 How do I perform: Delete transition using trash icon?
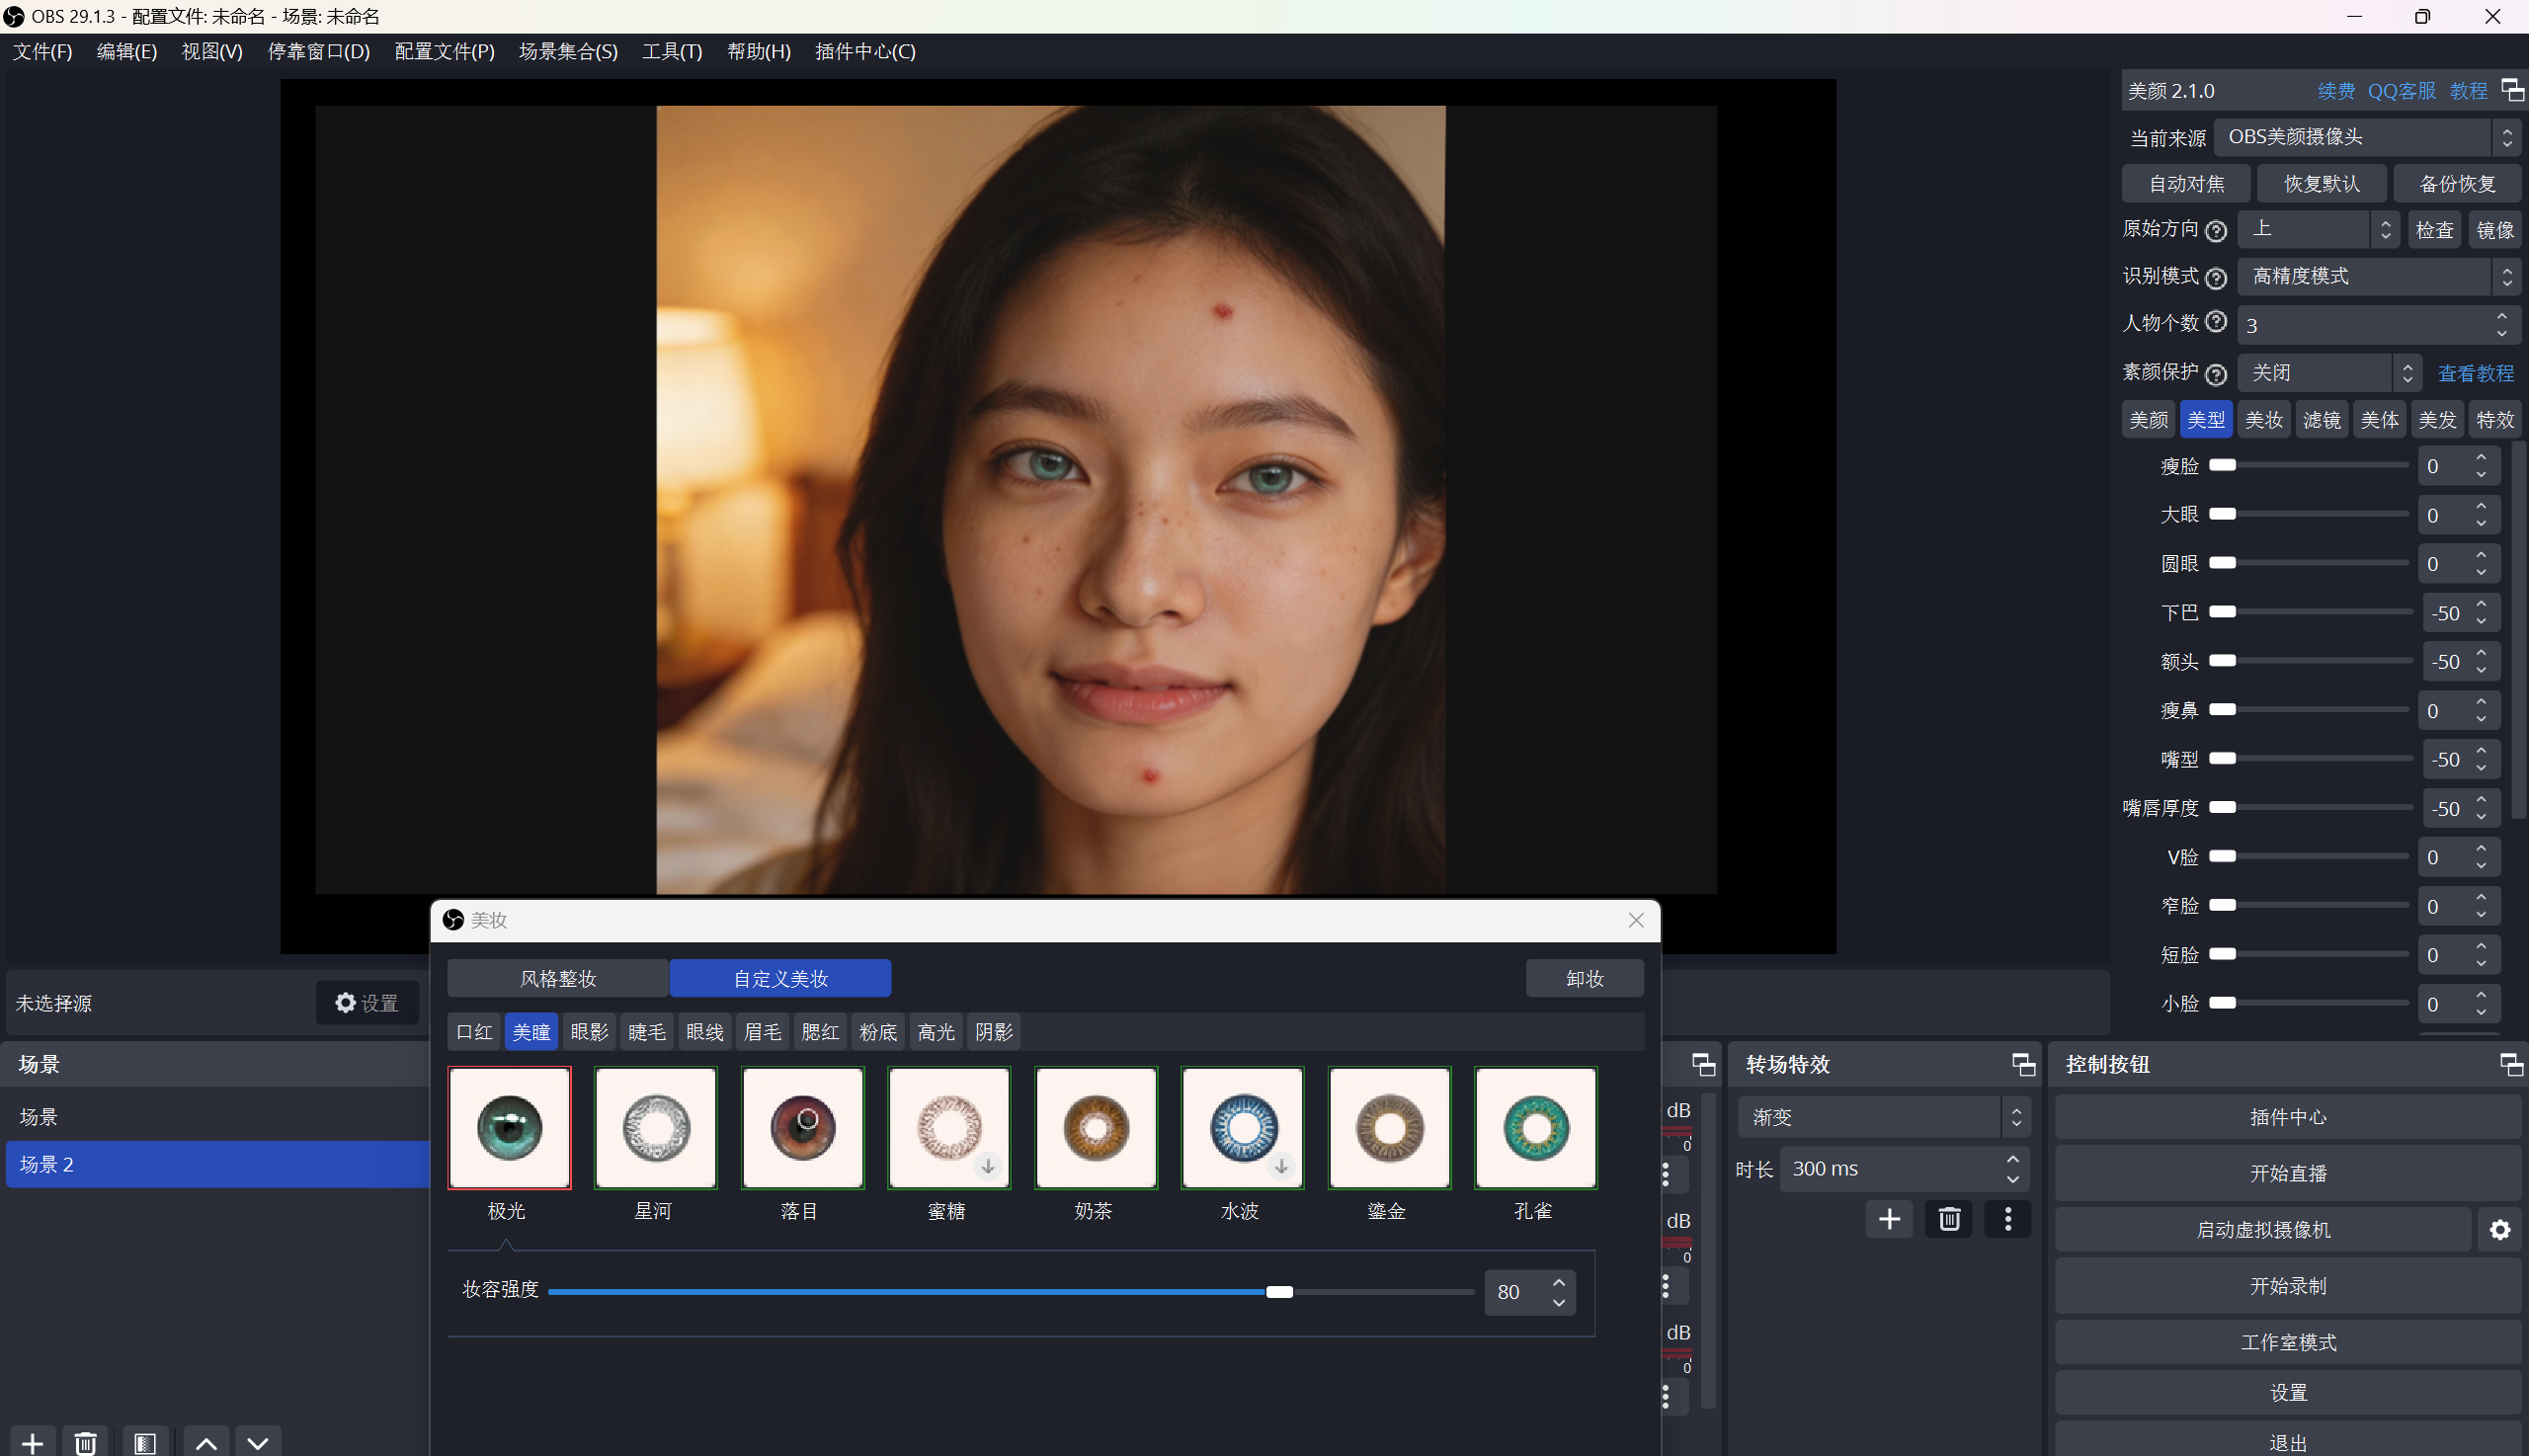click(1948, 1219)
